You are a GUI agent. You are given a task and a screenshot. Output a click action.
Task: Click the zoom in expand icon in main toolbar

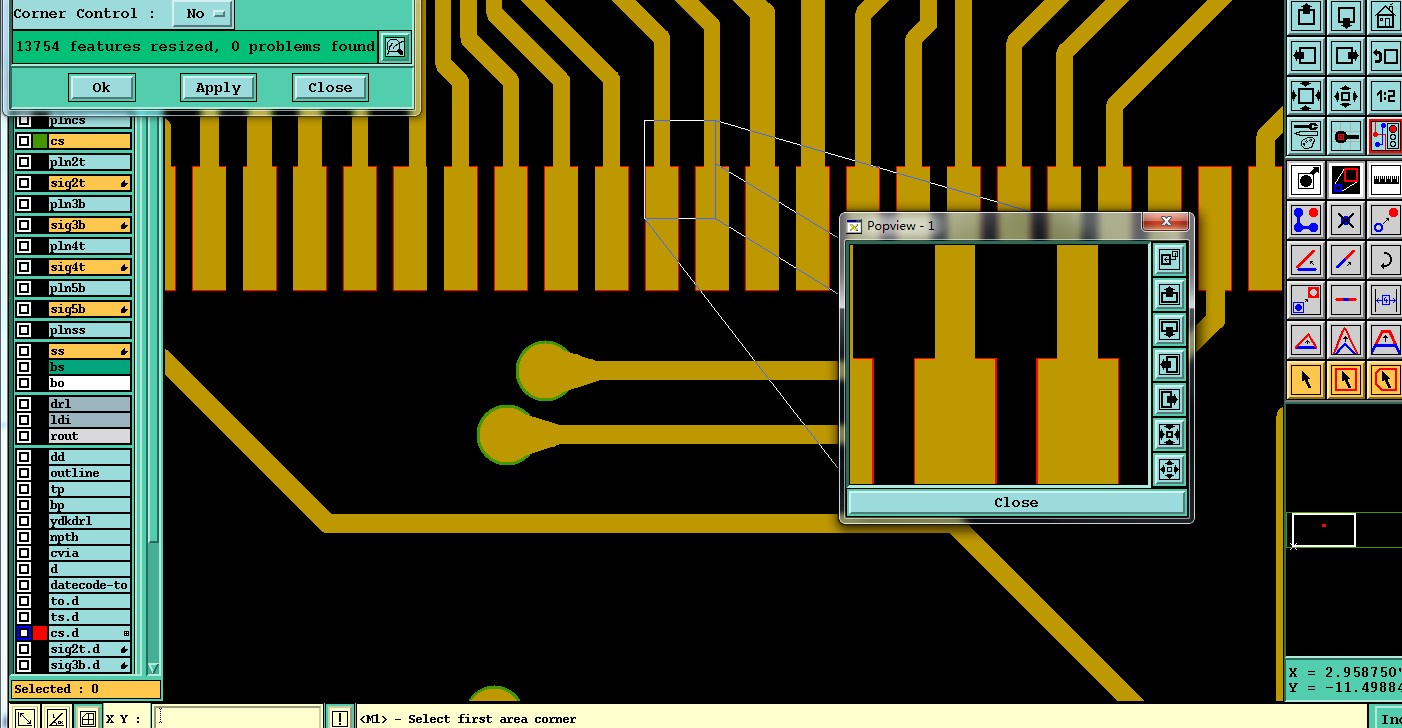click(x=1306, y=96)
